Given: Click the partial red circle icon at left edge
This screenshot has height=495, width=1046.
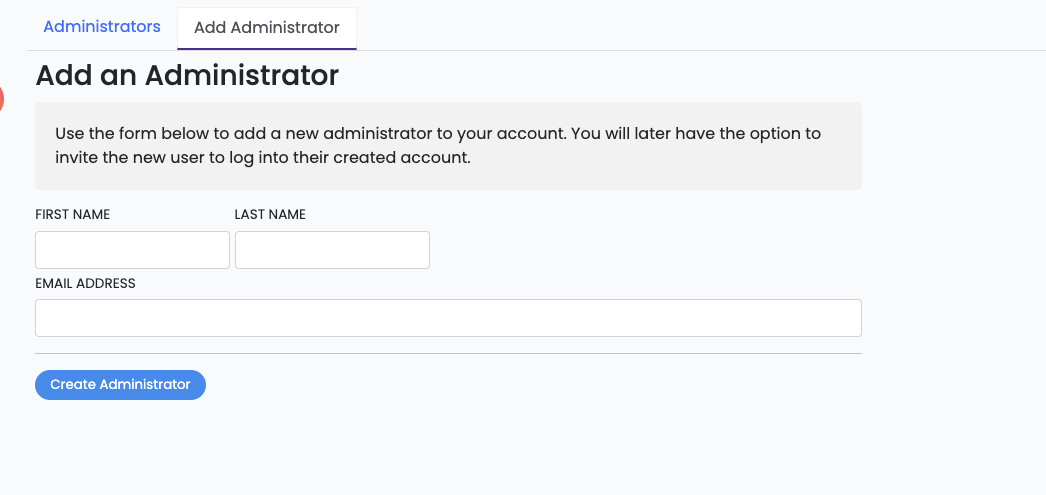Looking at the screenshot, I should (x=2, y=98).
